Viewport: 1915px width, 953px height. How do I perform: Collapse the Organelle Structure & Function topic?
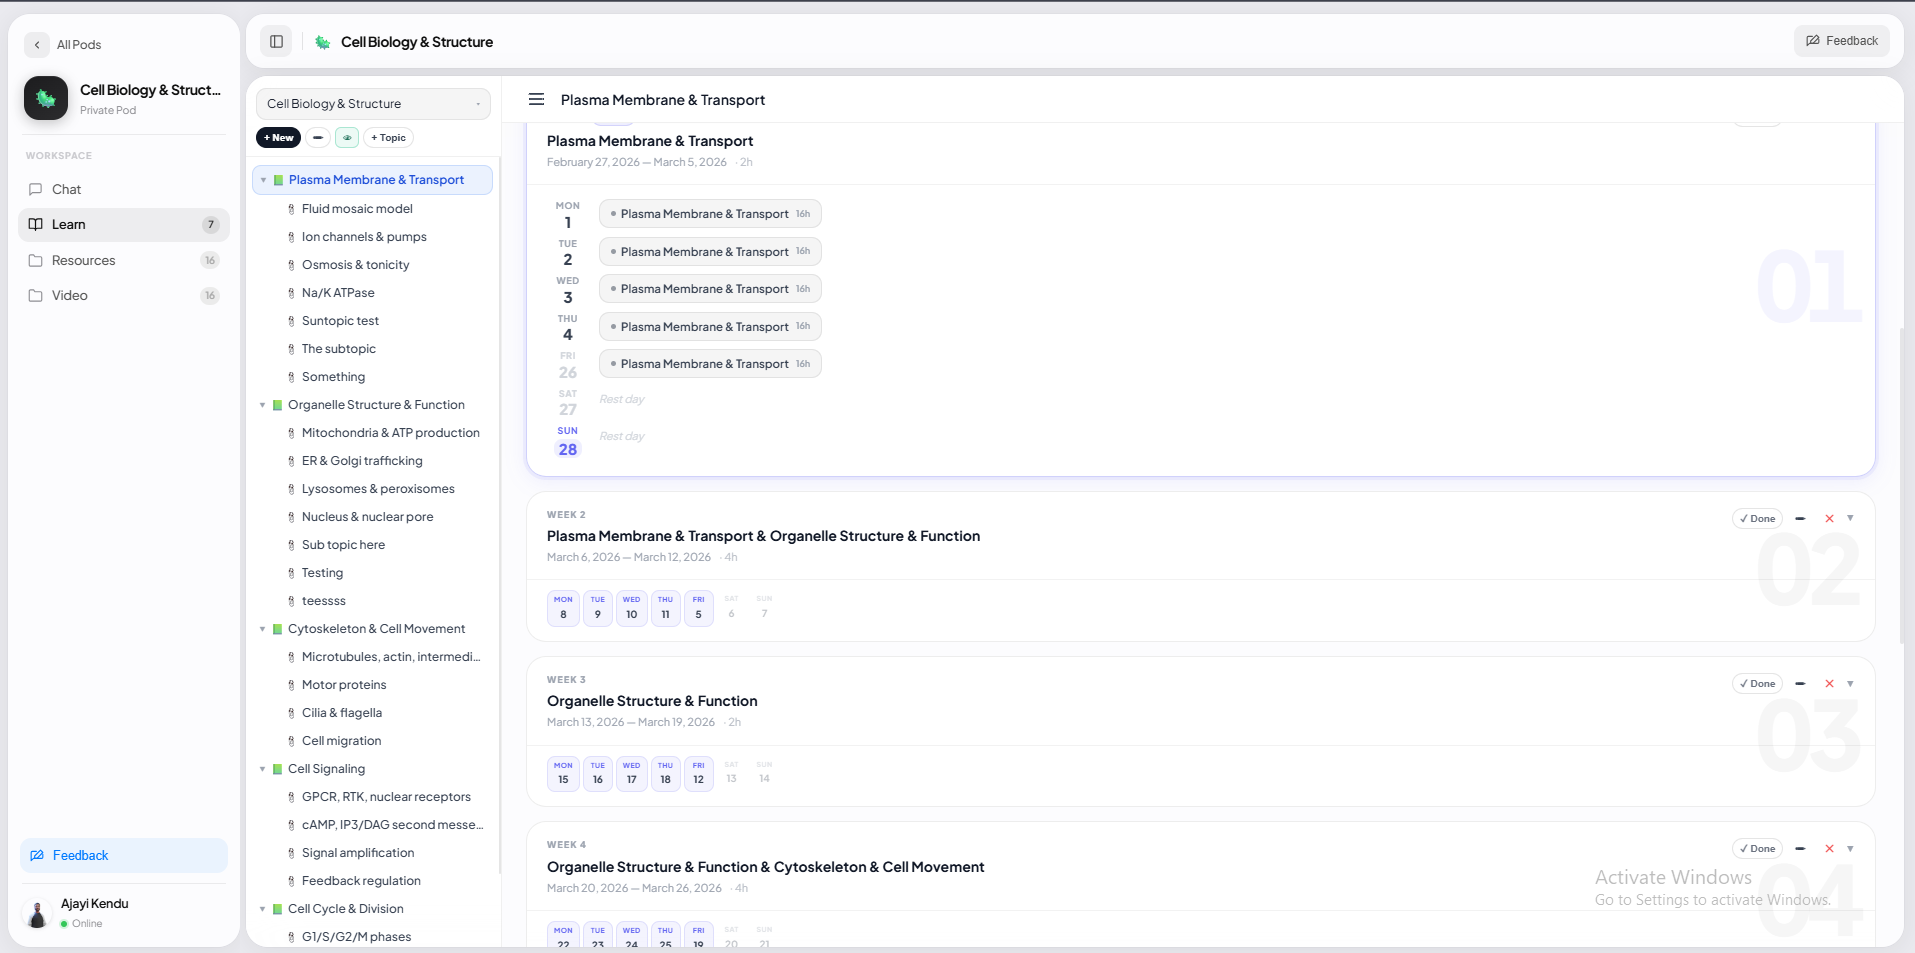[263, 405]
